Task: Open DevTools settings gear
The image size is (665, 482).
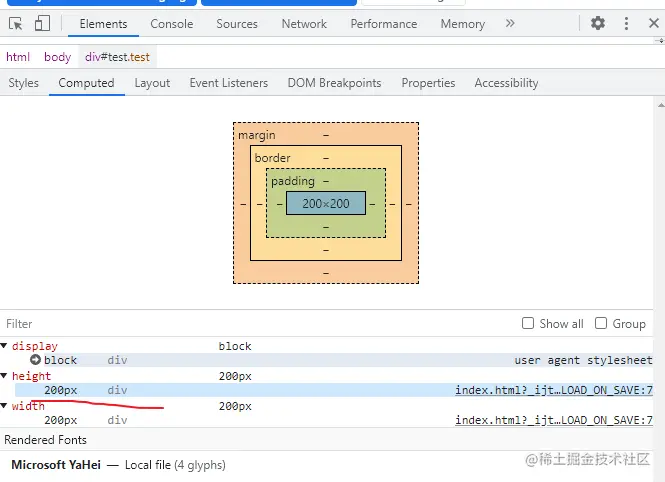Action: [598, 23]
